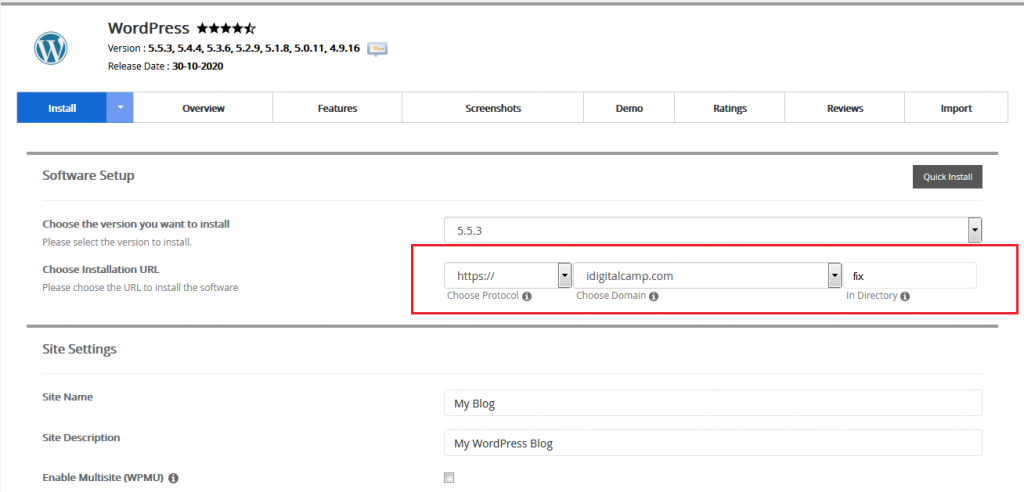
Task: Open the Install tab dropdown arrow
Action: (120, 108)
